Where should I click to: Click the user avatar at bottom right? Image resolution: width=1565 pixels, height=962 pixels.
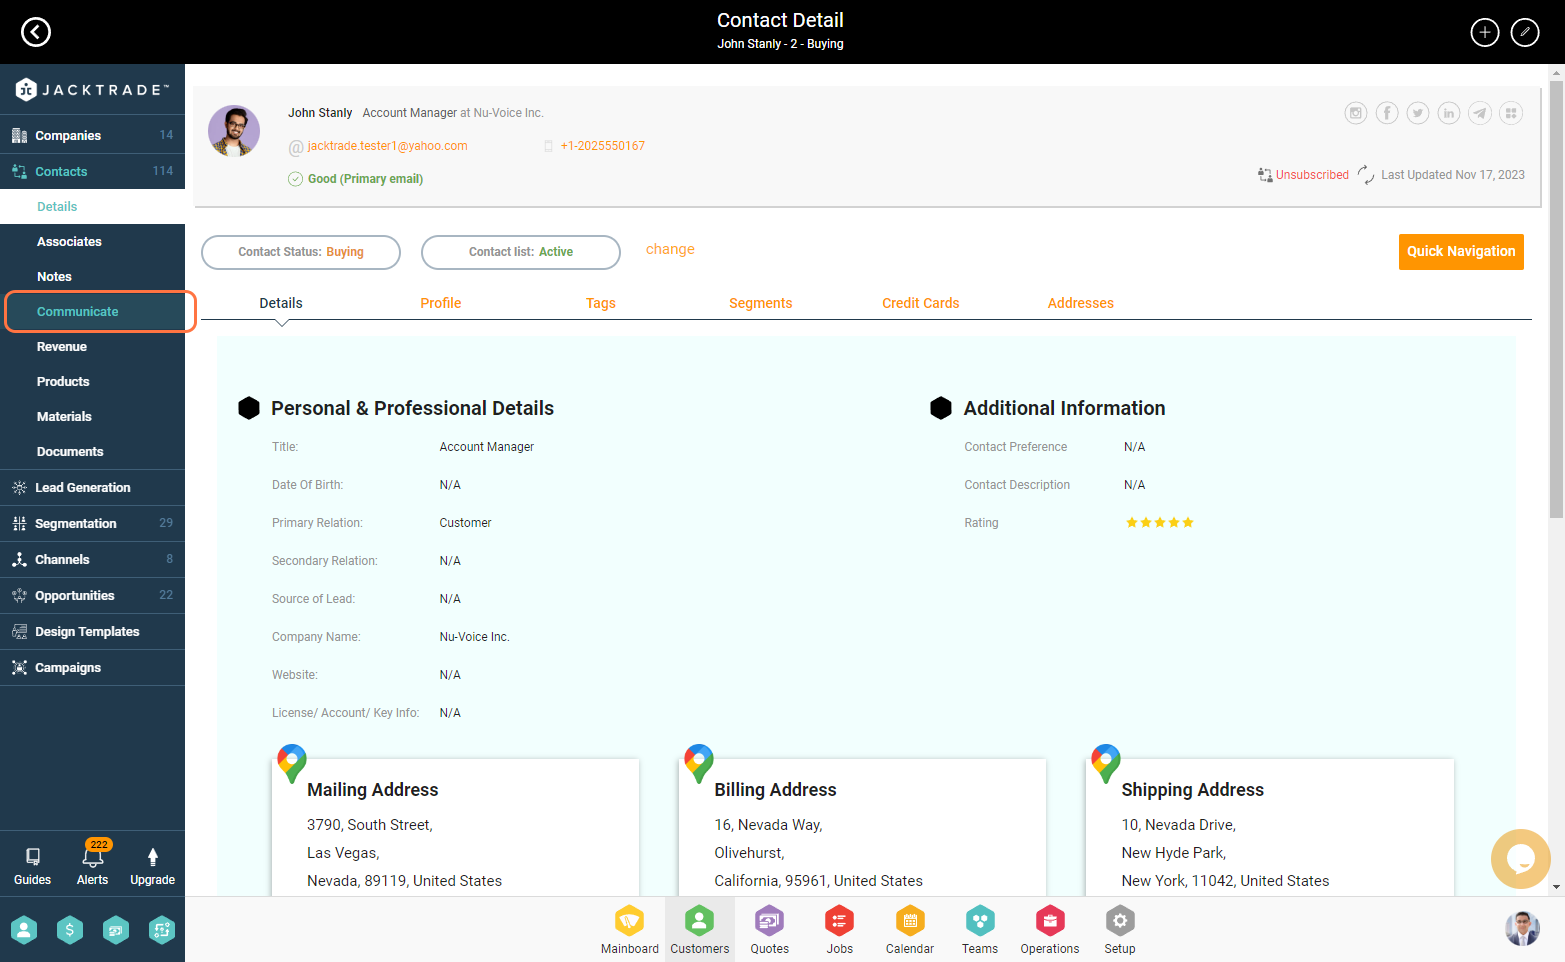(1522, 929)
